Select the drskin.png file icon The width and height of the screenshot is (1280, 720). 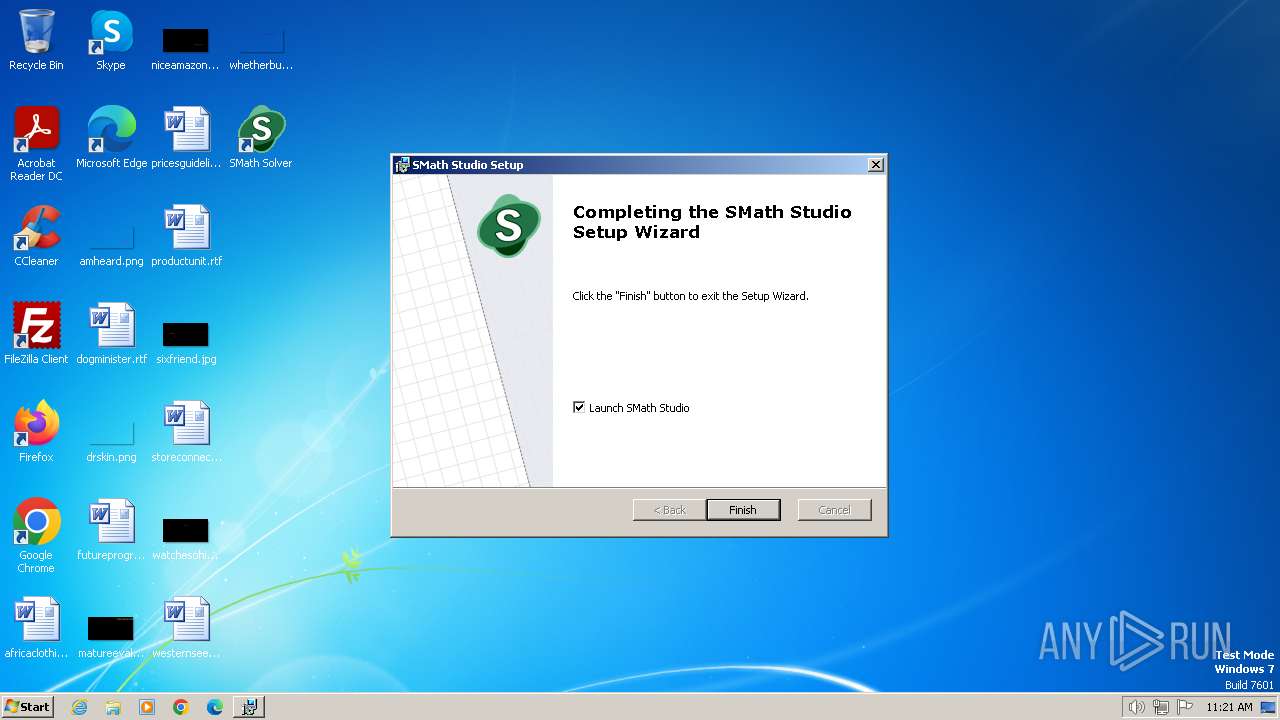(111, 440)
